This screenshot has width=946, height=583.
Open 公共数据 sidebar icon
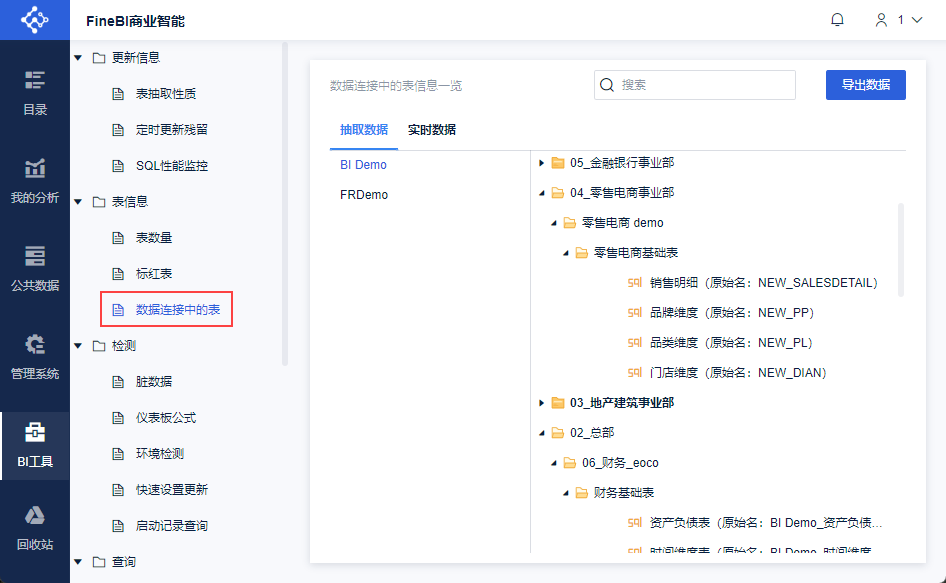[x=35, y=267]
